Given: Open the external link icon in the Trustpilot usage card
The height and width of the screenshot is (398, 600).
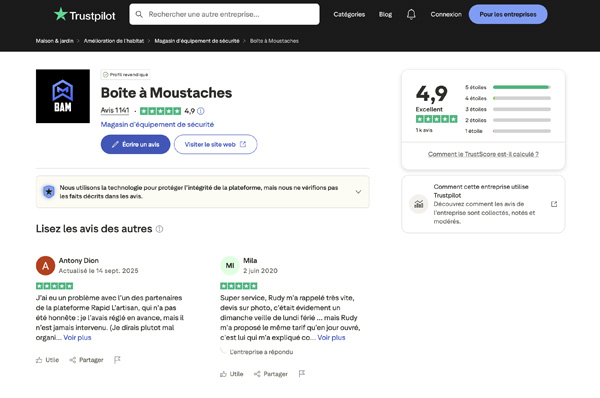Looking at the screenshot, I should tap(554, 204).
